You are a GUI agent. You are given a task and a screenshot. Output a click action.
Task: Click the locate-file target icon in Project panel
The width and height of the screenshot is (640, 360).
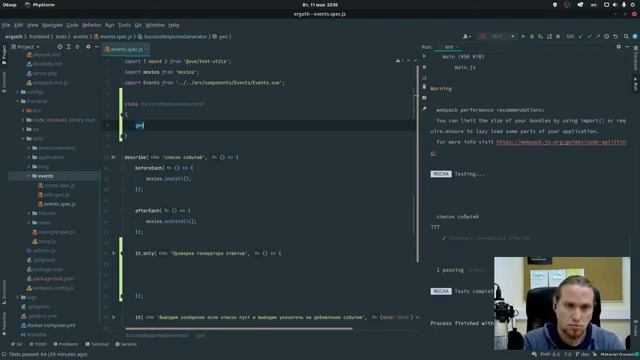point(60,47)
